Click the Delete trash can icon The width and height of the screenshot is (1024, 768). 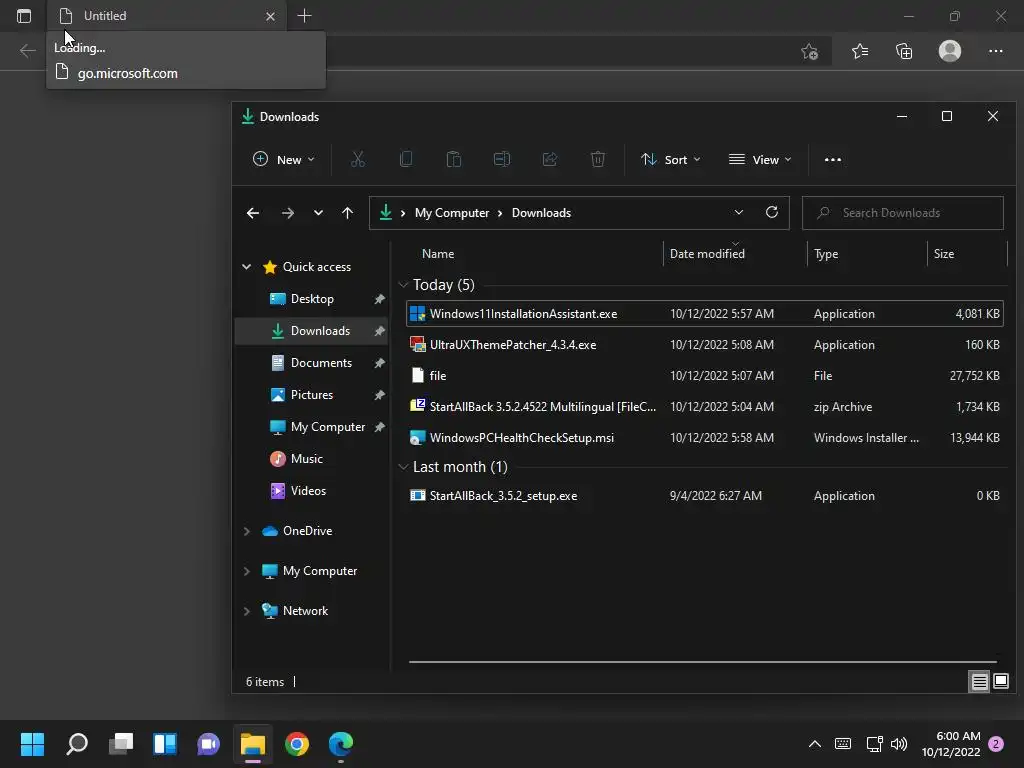pos(598,159)
